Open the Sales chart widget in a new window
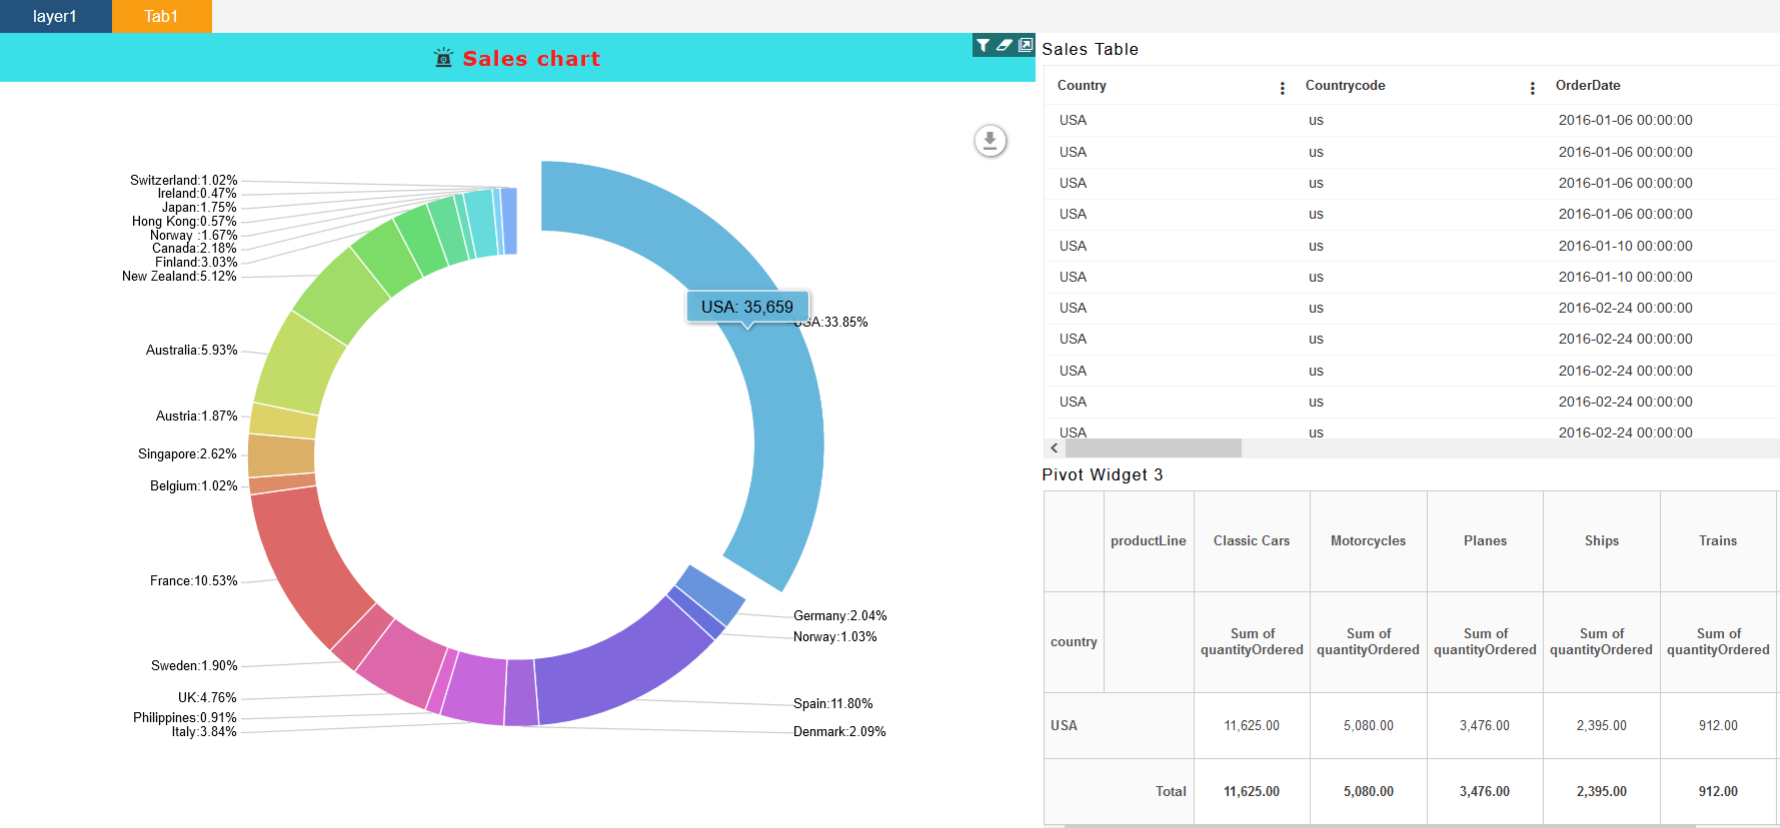The width and height of the screenshot is (1780, 828). [1026, 45]
